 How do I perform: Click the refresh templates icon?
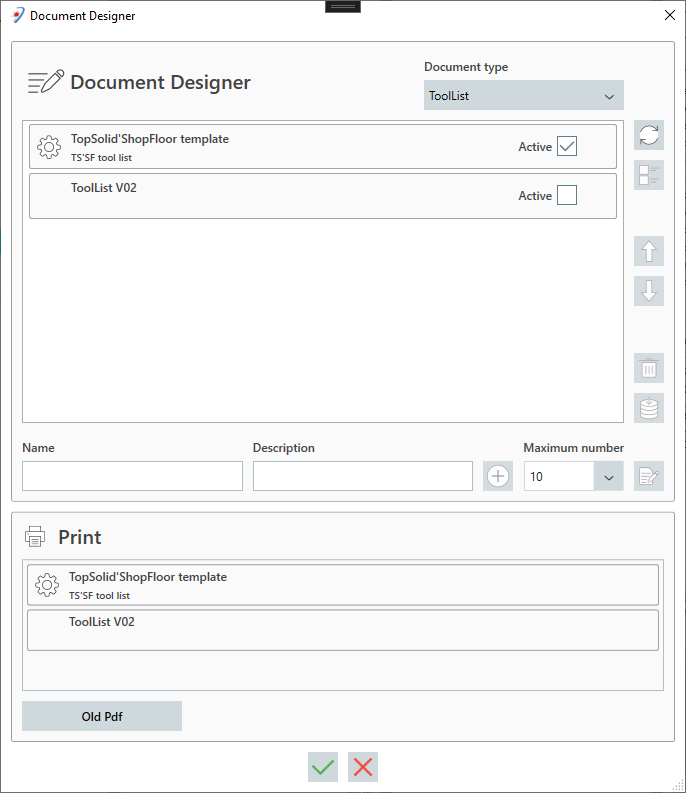point(649,135)
